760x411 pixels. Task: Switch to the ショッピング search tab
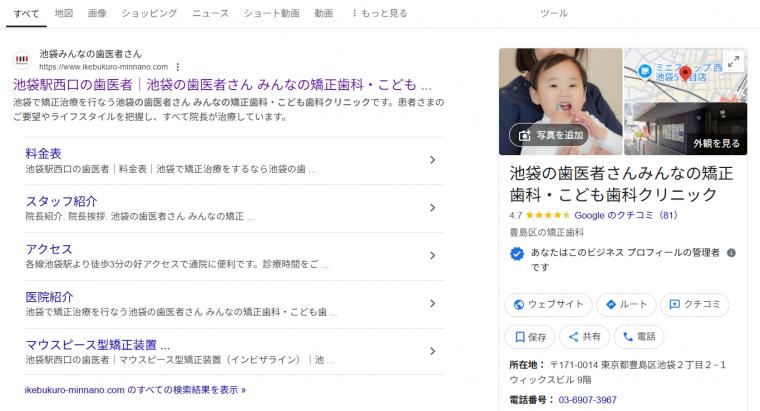click(x=149, y=13)
